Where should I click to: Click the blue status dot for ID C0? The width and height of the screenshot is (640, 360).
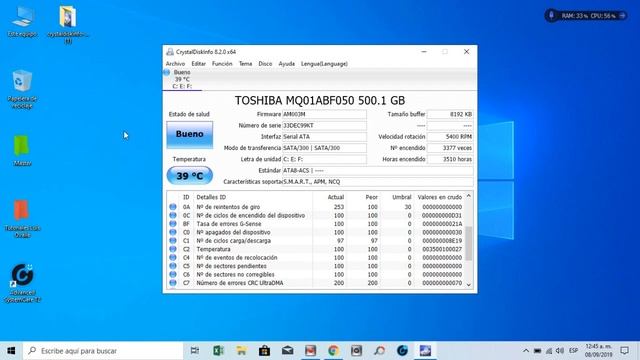(173, 232)
